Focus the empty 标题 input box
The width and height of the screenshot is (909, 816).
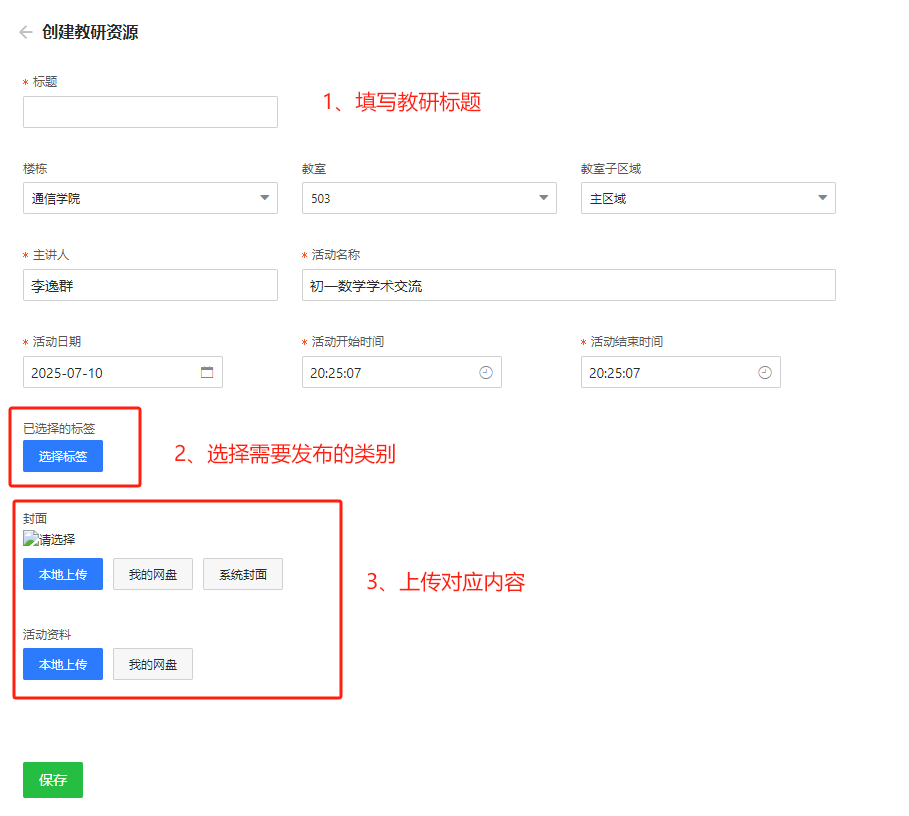150,112
